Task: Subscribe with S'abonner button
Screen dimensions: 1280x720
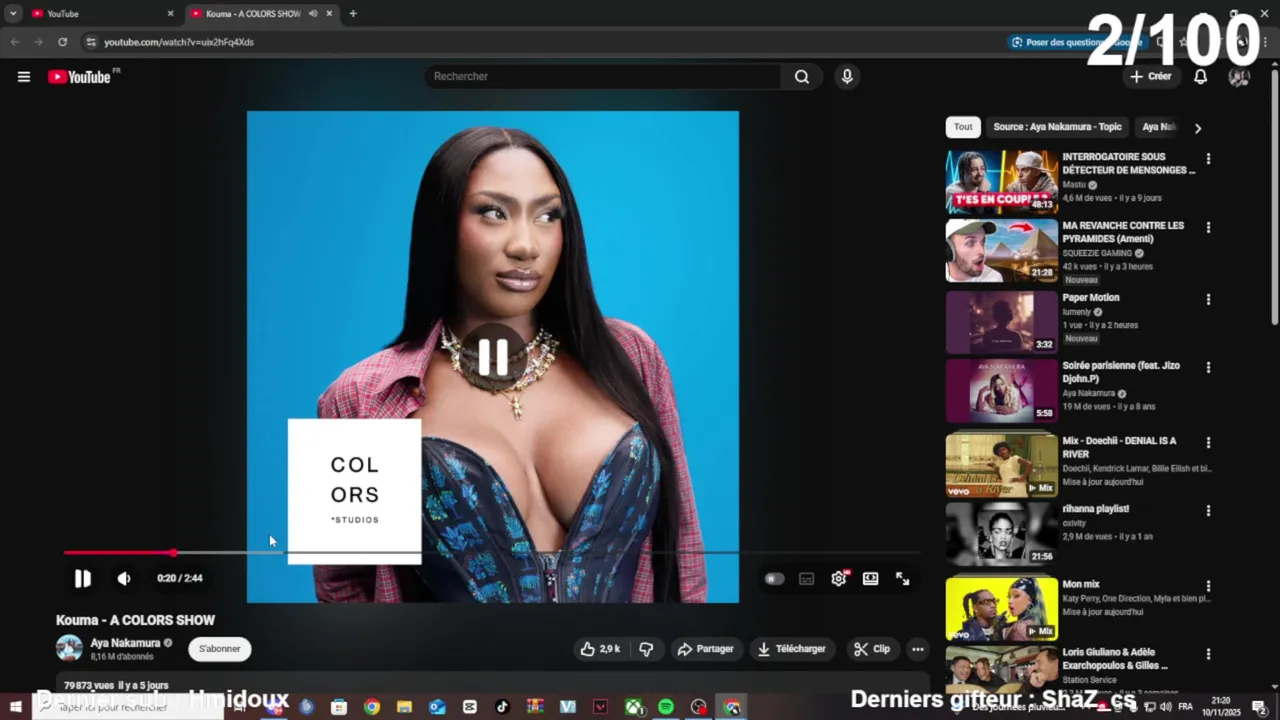Action: pos(220,649)
